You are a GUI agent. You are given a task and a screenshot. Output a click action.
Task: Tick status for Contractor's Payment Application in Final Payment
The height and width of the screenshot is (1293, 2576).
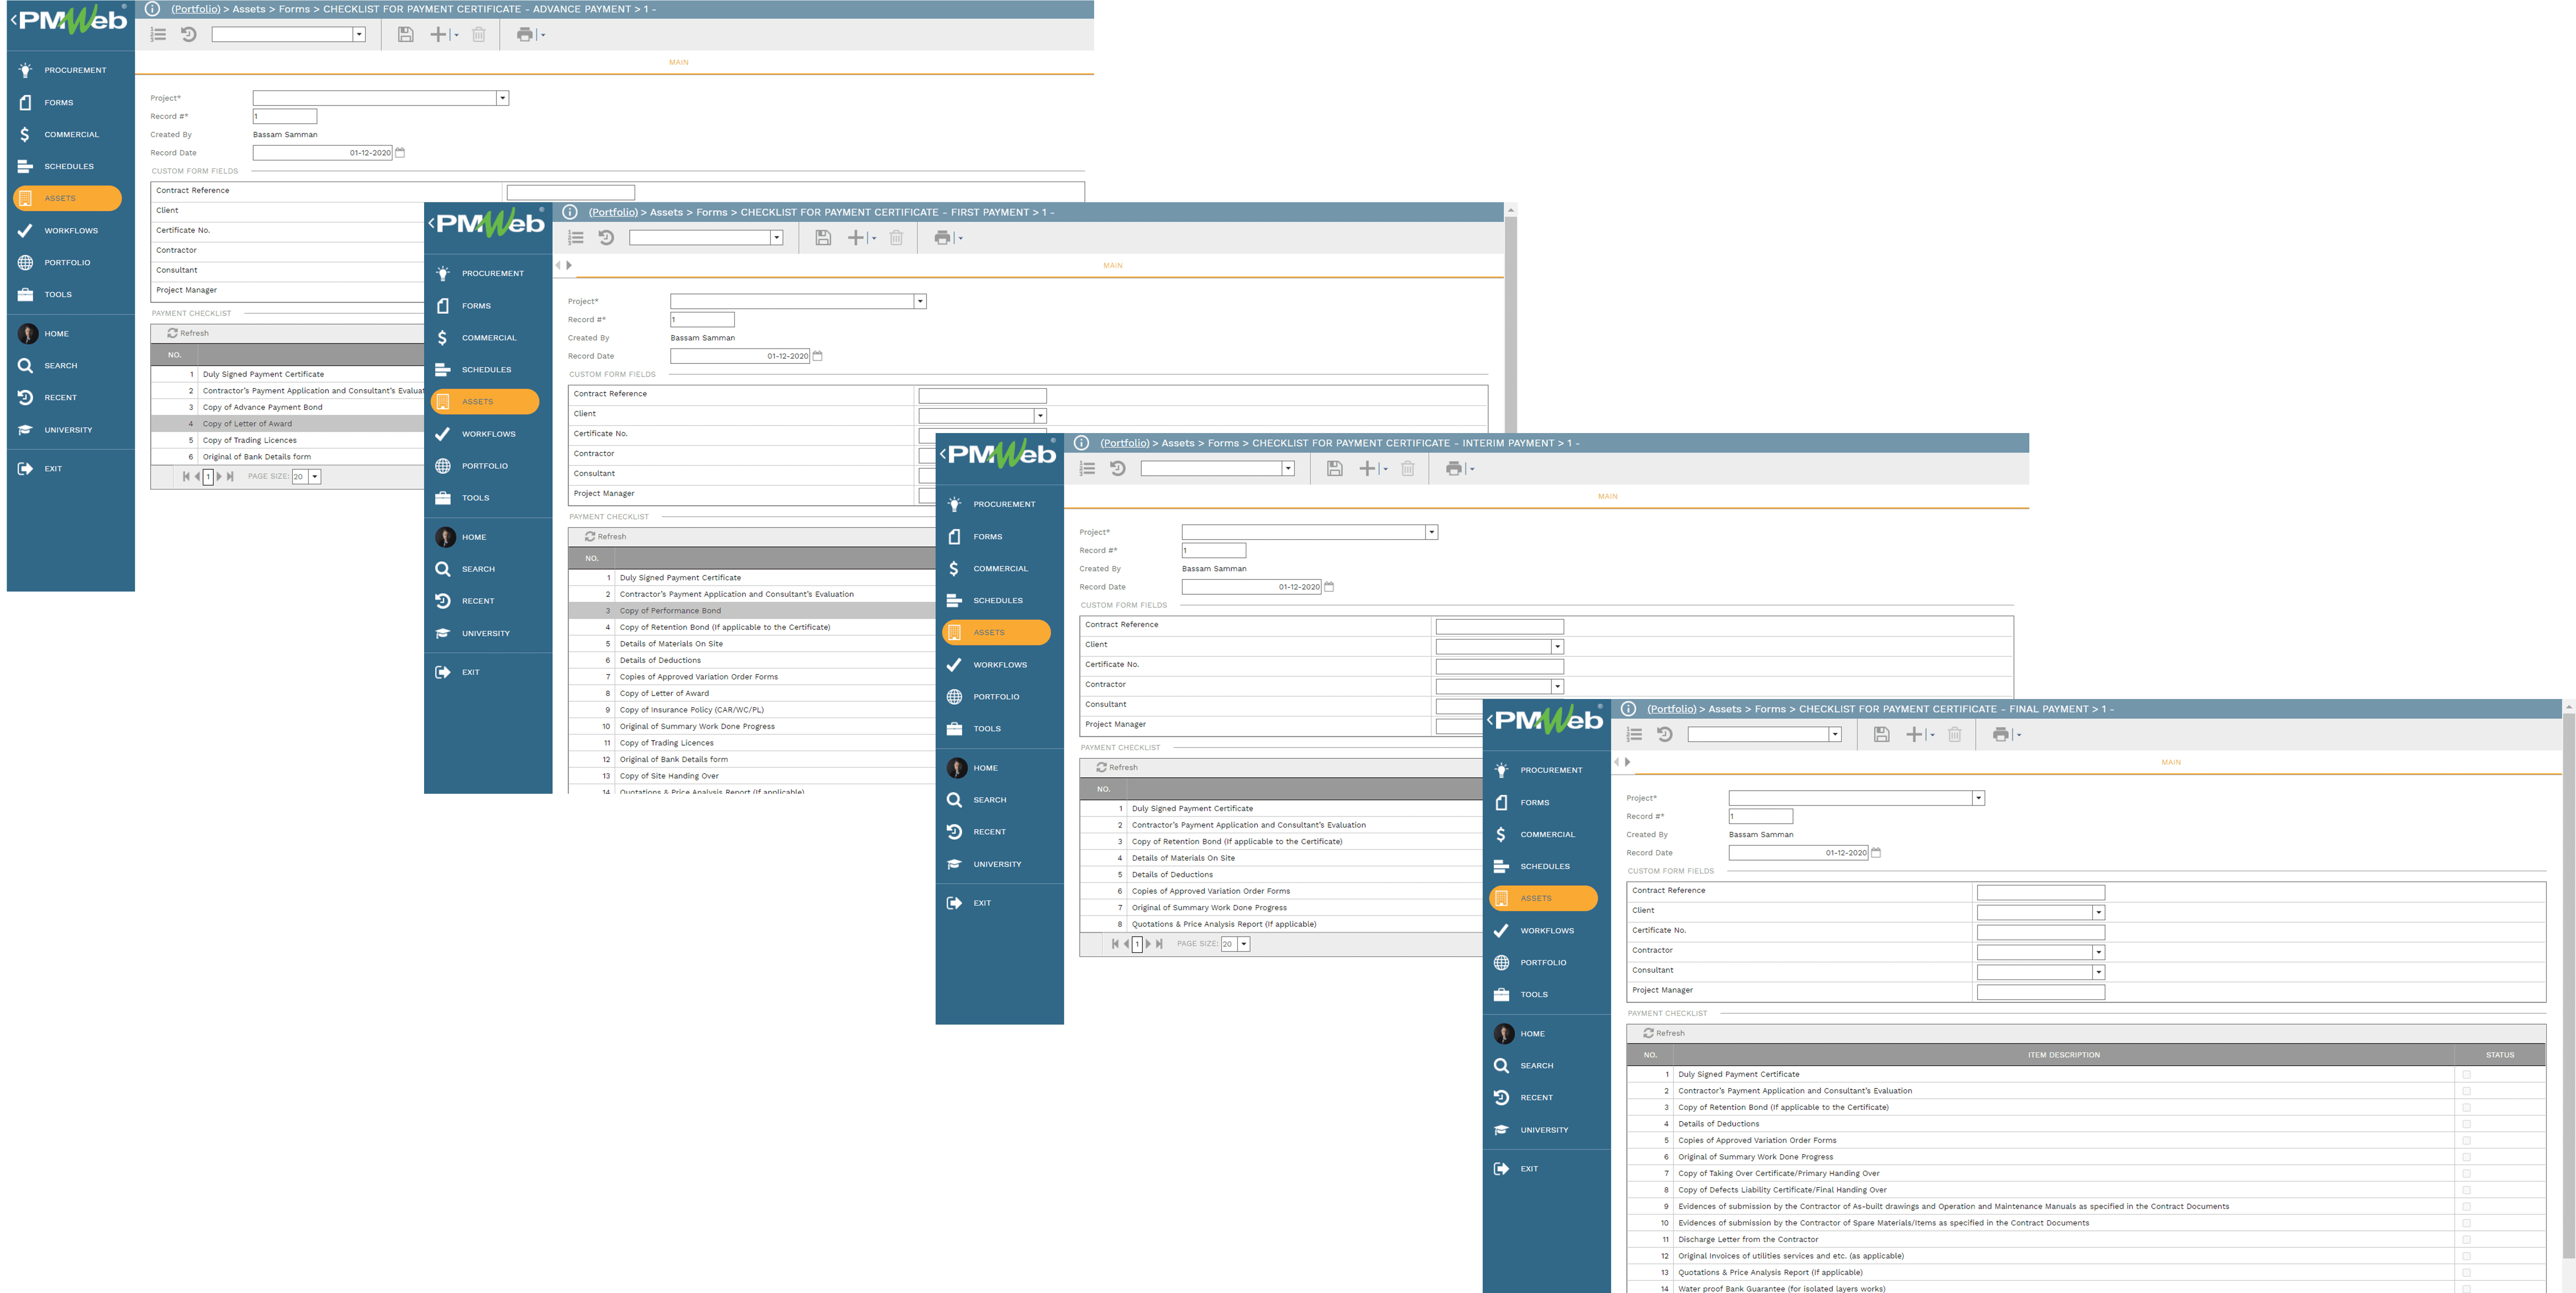tap(2466, 1091)
